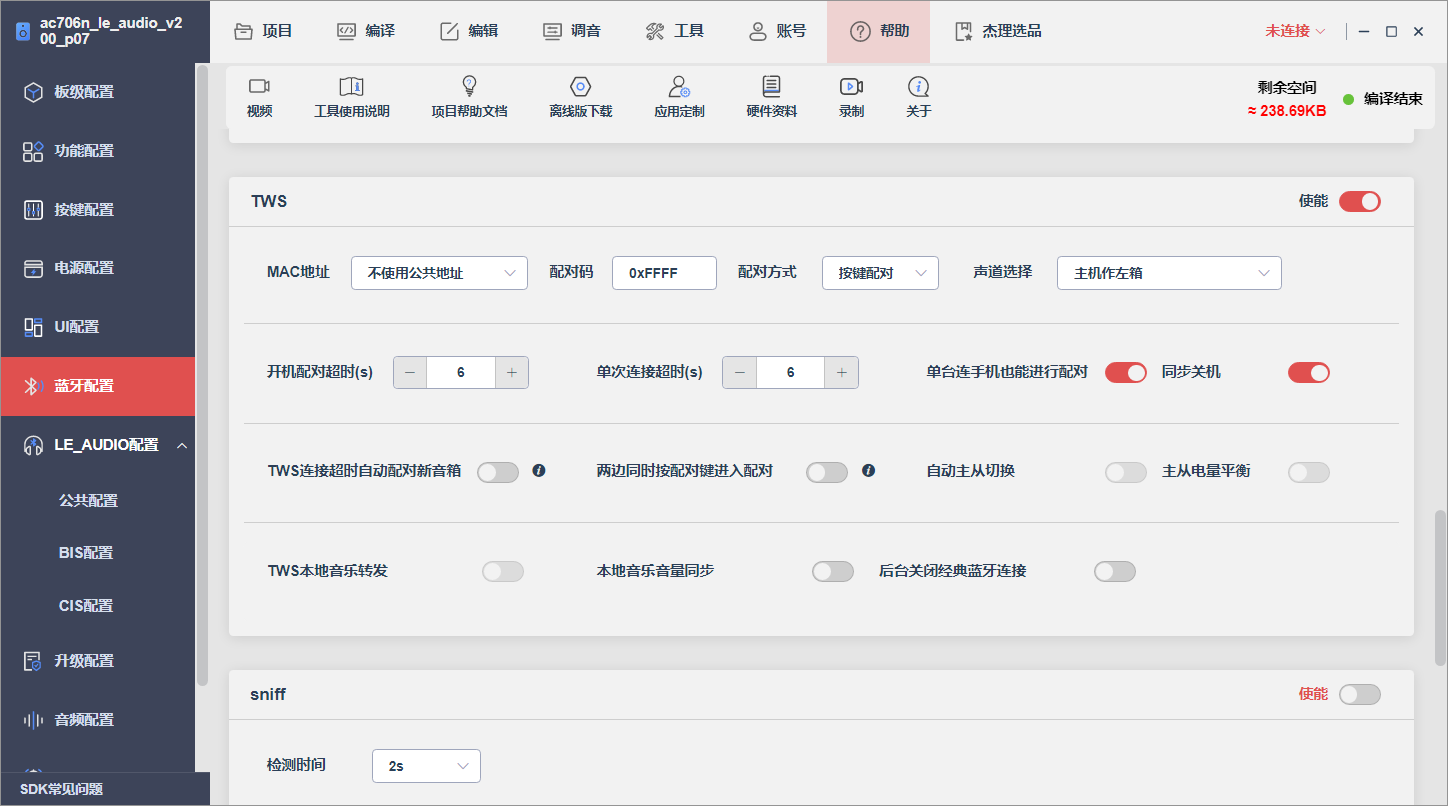
Task: Toggle 单台连手机也能进行配对 switch
Action: point(1126,373)
